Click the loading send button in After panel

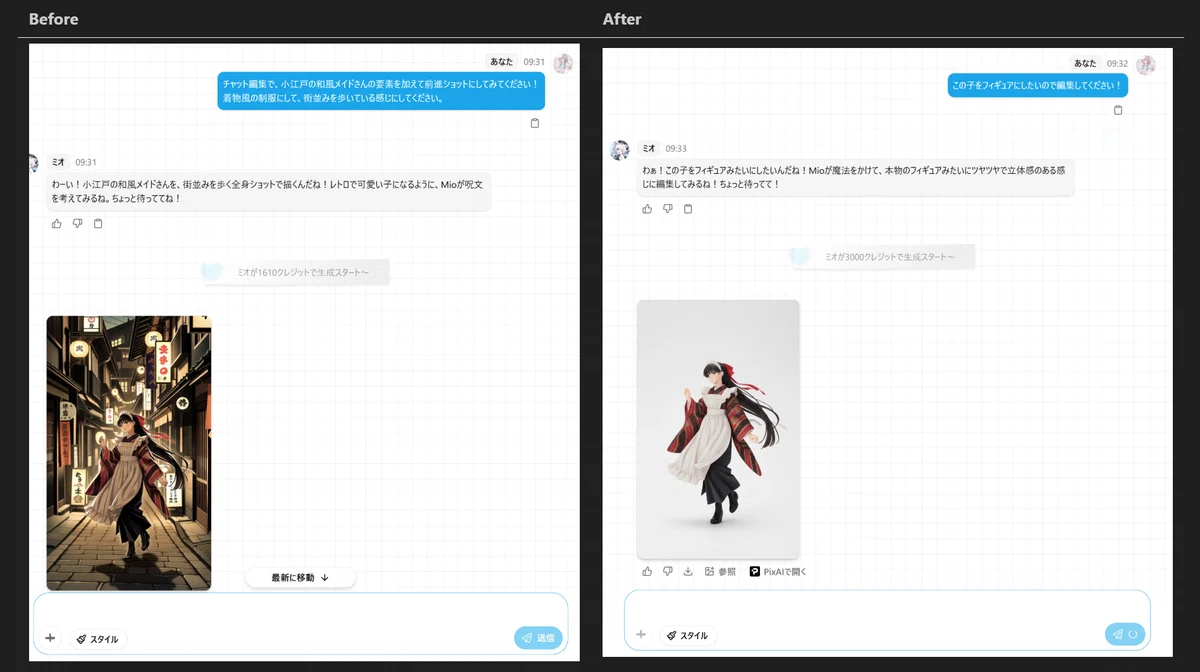pos(1125,634)
